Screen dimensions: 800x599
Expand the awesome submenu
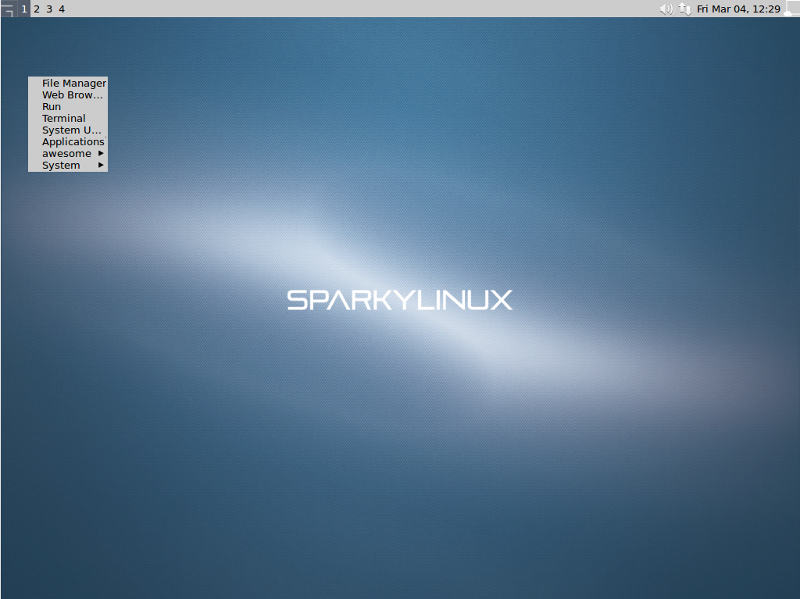pos(68,154)
